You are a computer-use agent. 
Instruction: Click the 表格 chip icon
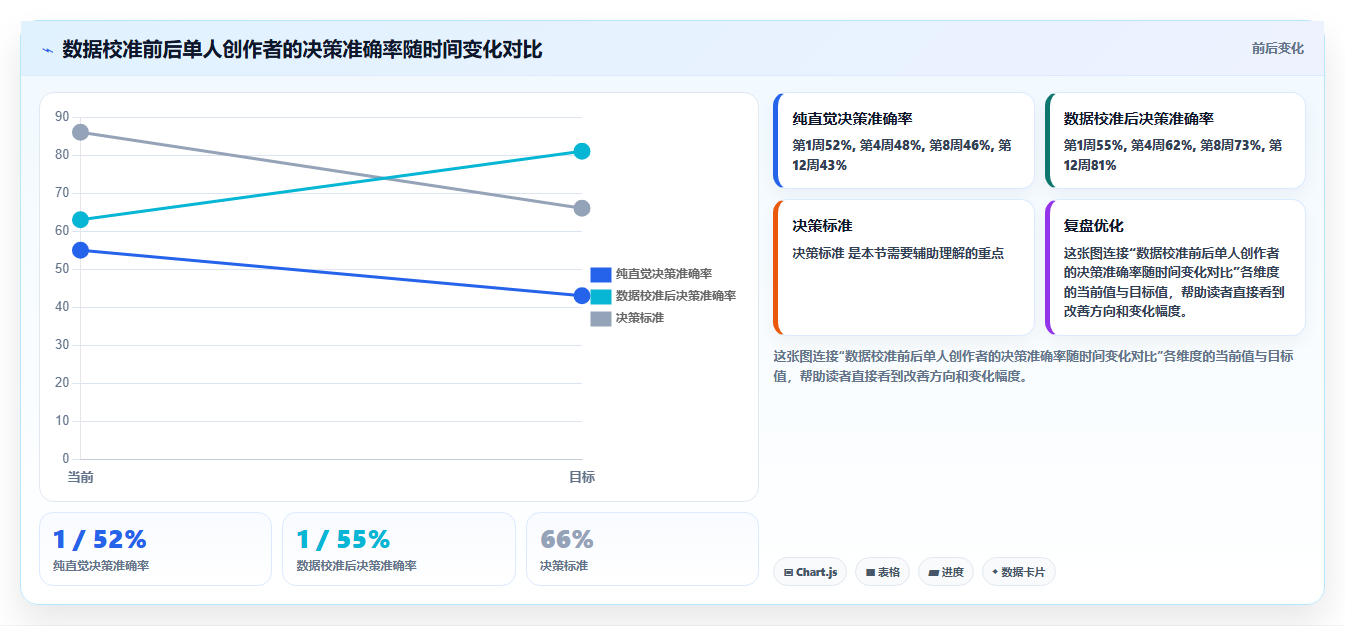click(x=870, y=573)
